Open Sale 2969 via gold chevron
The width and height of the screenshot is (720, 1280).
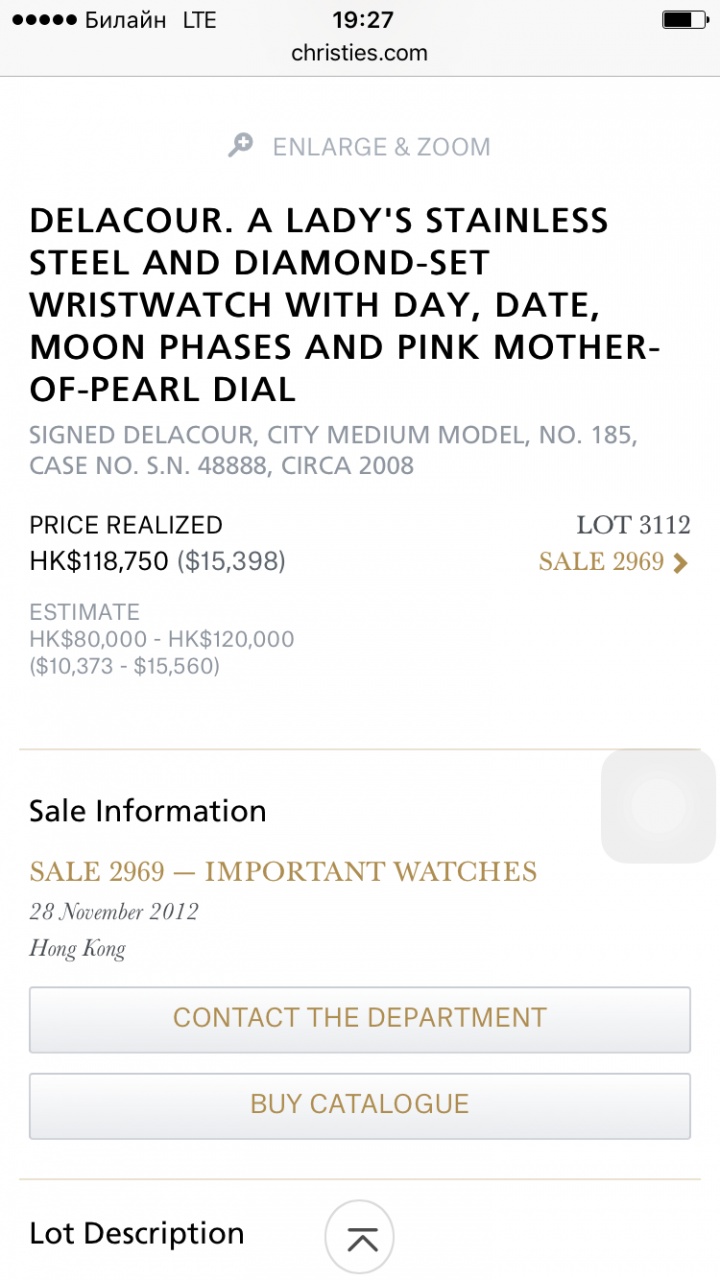(x=681, y=563)
